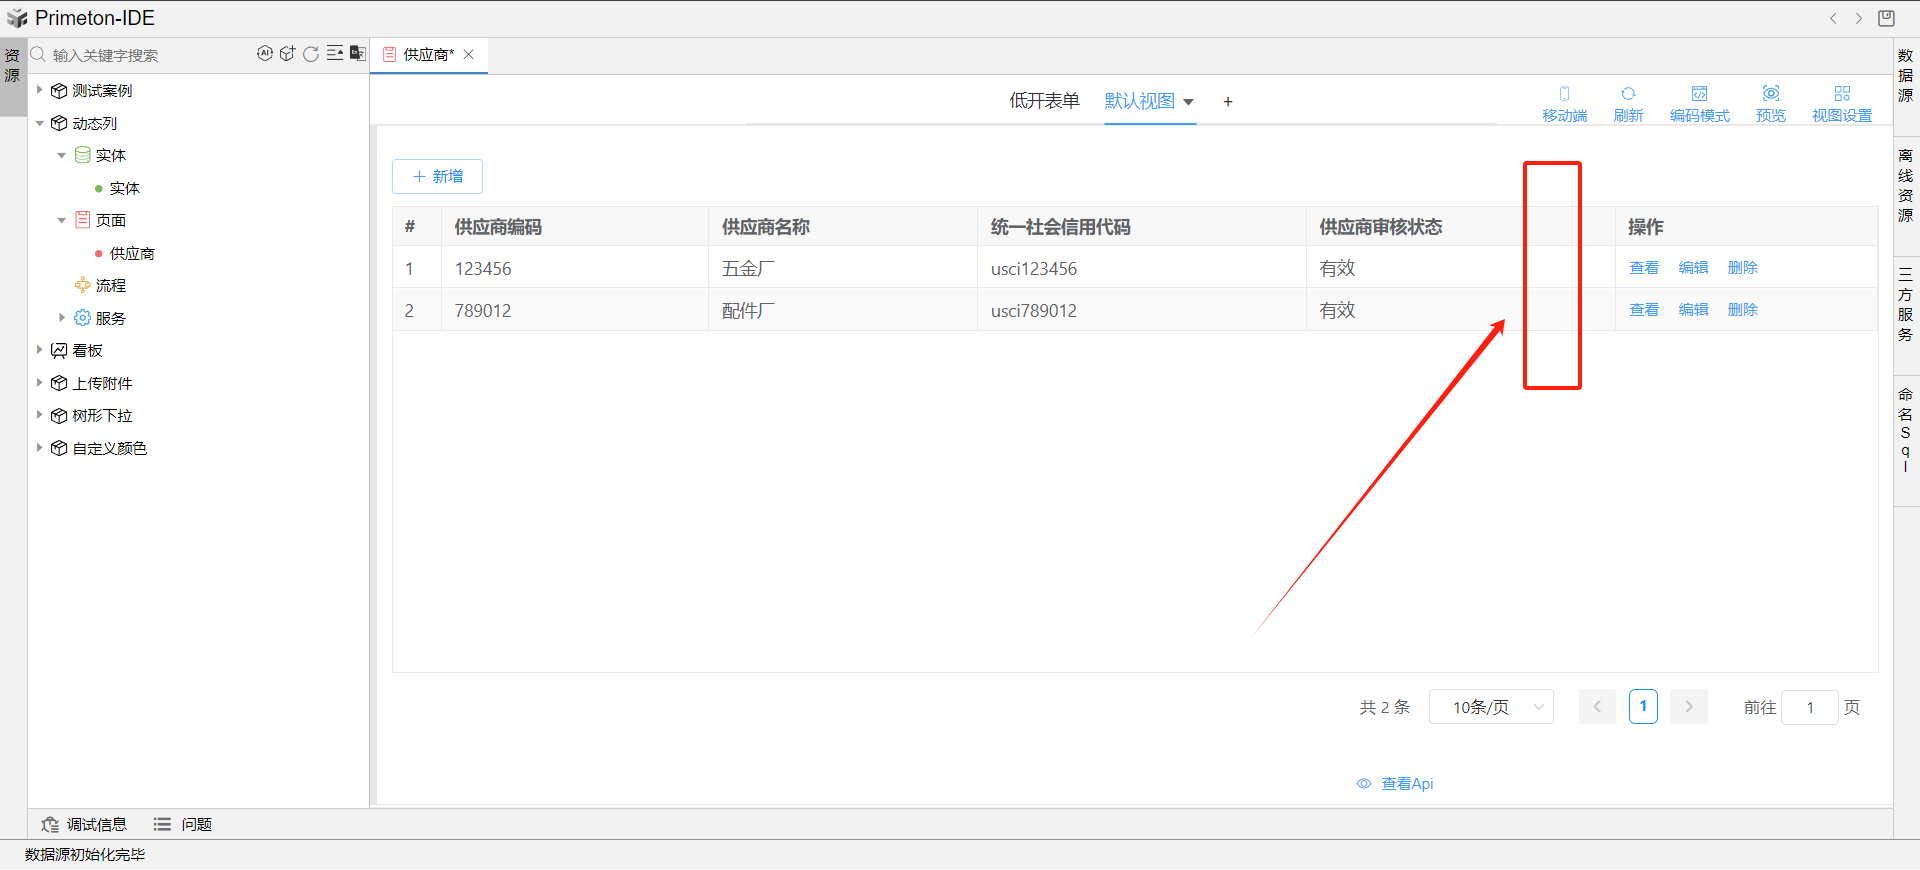Refresh the resource tree with the reload icon
The image size is (1920, 870).
311,54
